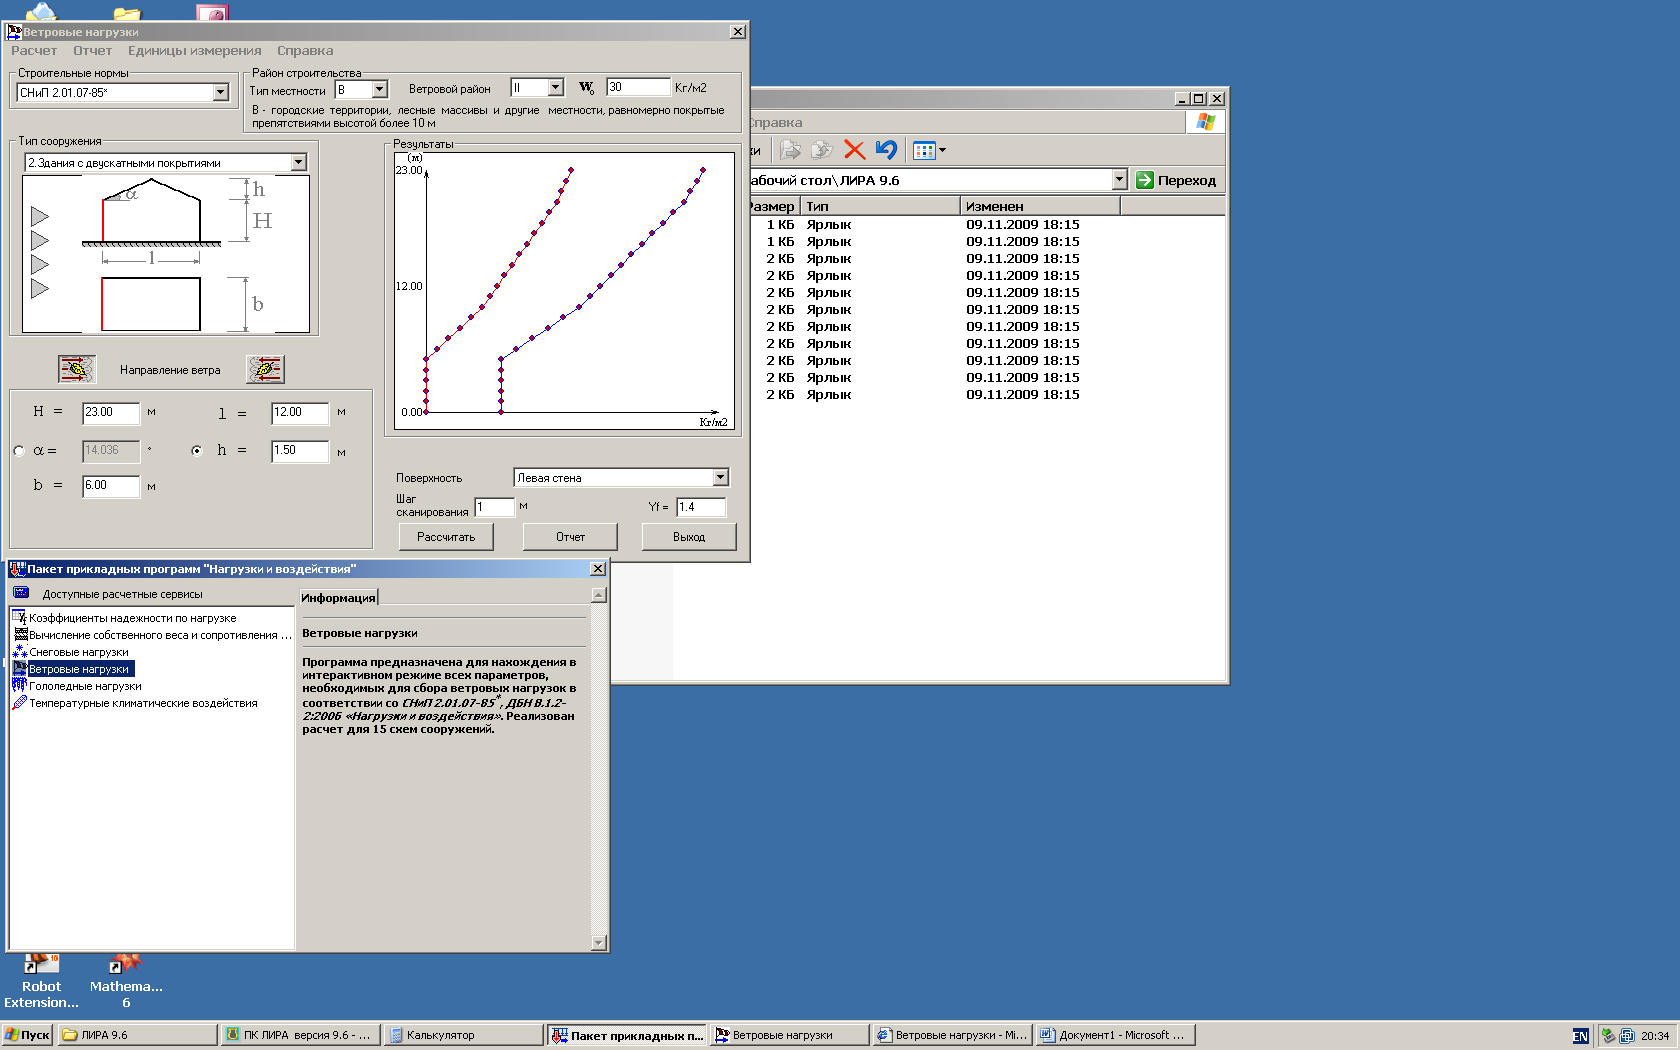Open the Отчет menu
1680x1050 pixels.
pos(92,51)
